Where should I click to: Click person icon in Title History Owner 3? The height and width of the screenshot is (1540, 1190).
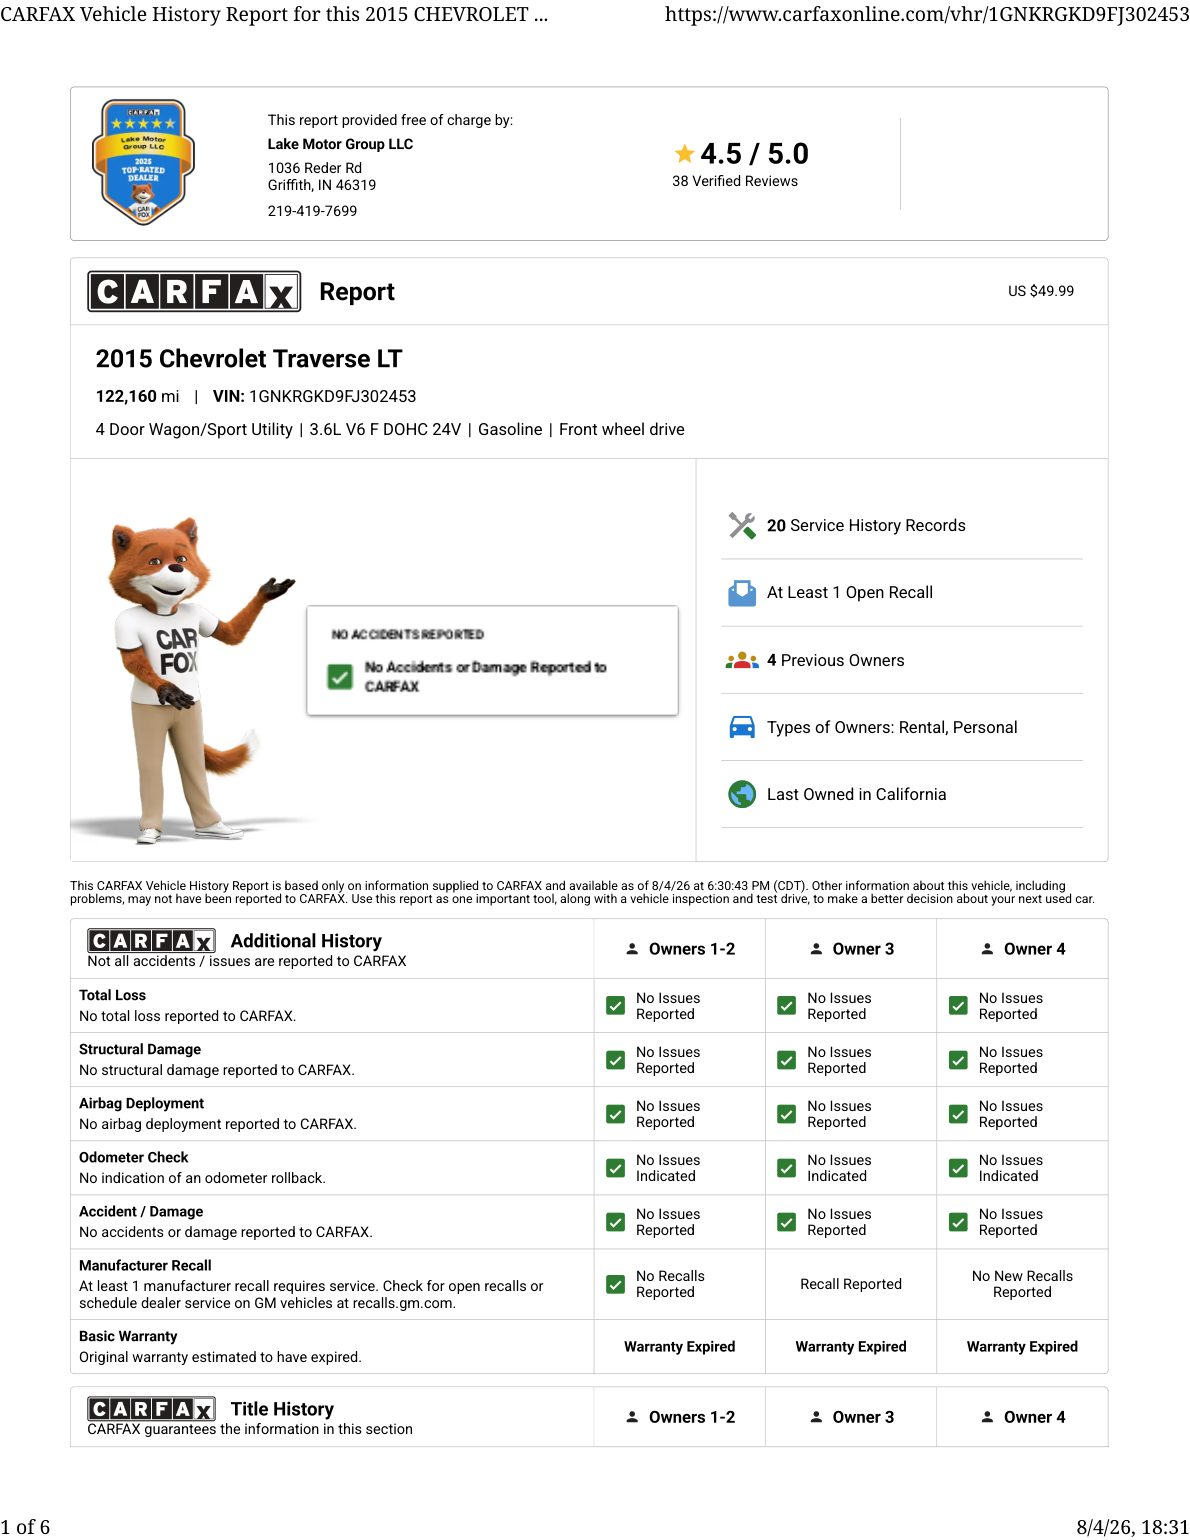816,1417
